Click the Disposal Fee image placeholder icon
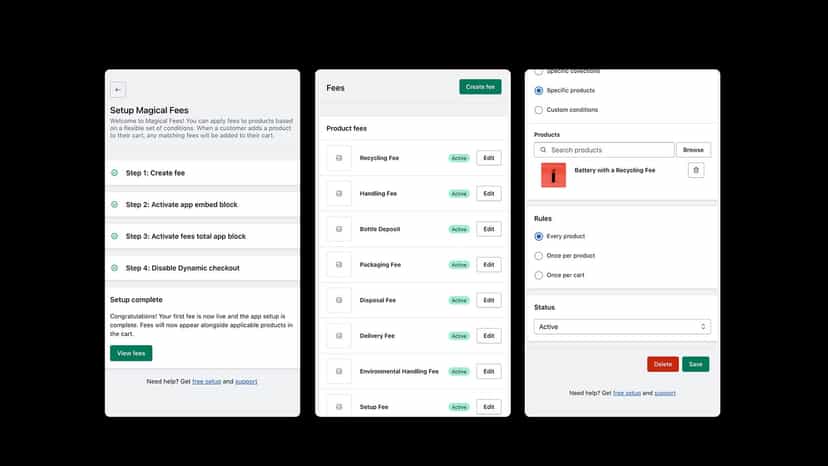This screenshot has width=828, height=466. click(x=339, y=300)
